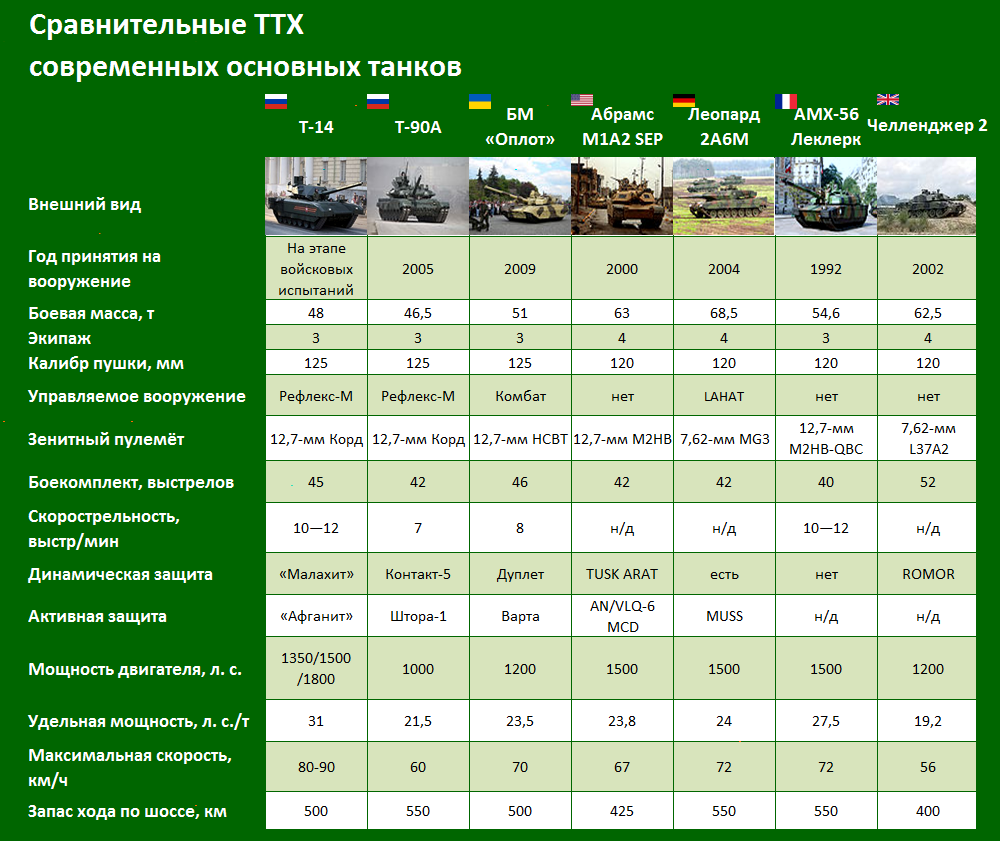Click the combat mass cell '46,5'
This screenshot has width=1000, height=841.
click(418, 313)
